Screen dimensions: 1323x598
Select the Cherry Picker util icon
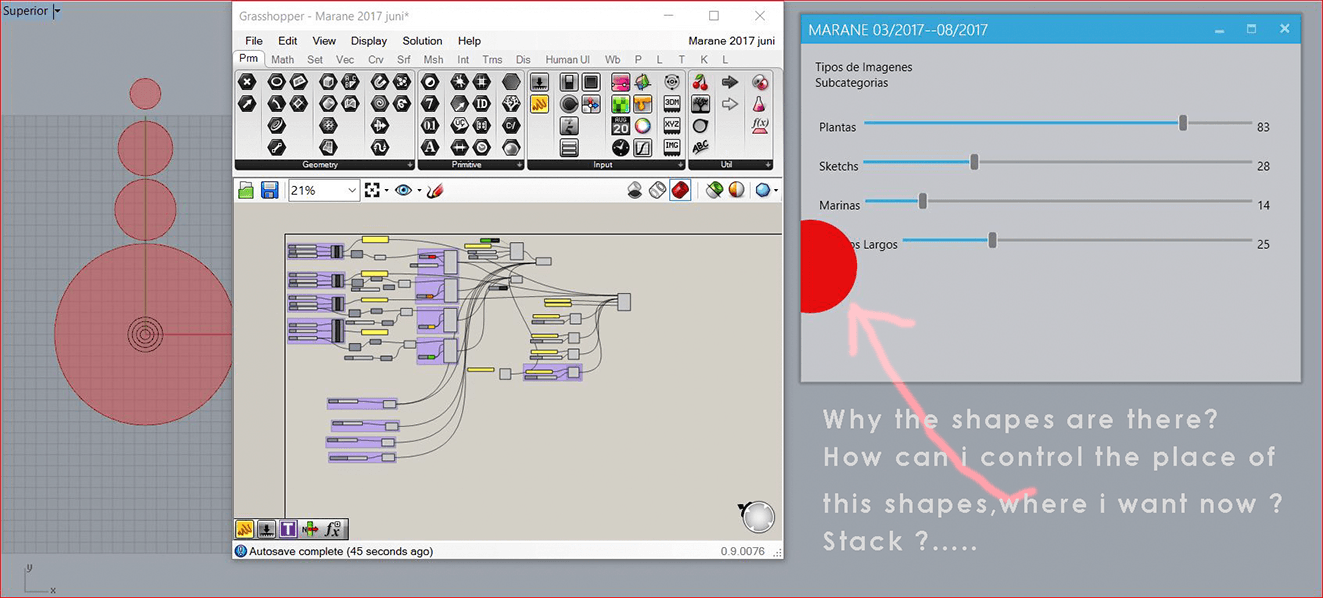click(700, 82)
